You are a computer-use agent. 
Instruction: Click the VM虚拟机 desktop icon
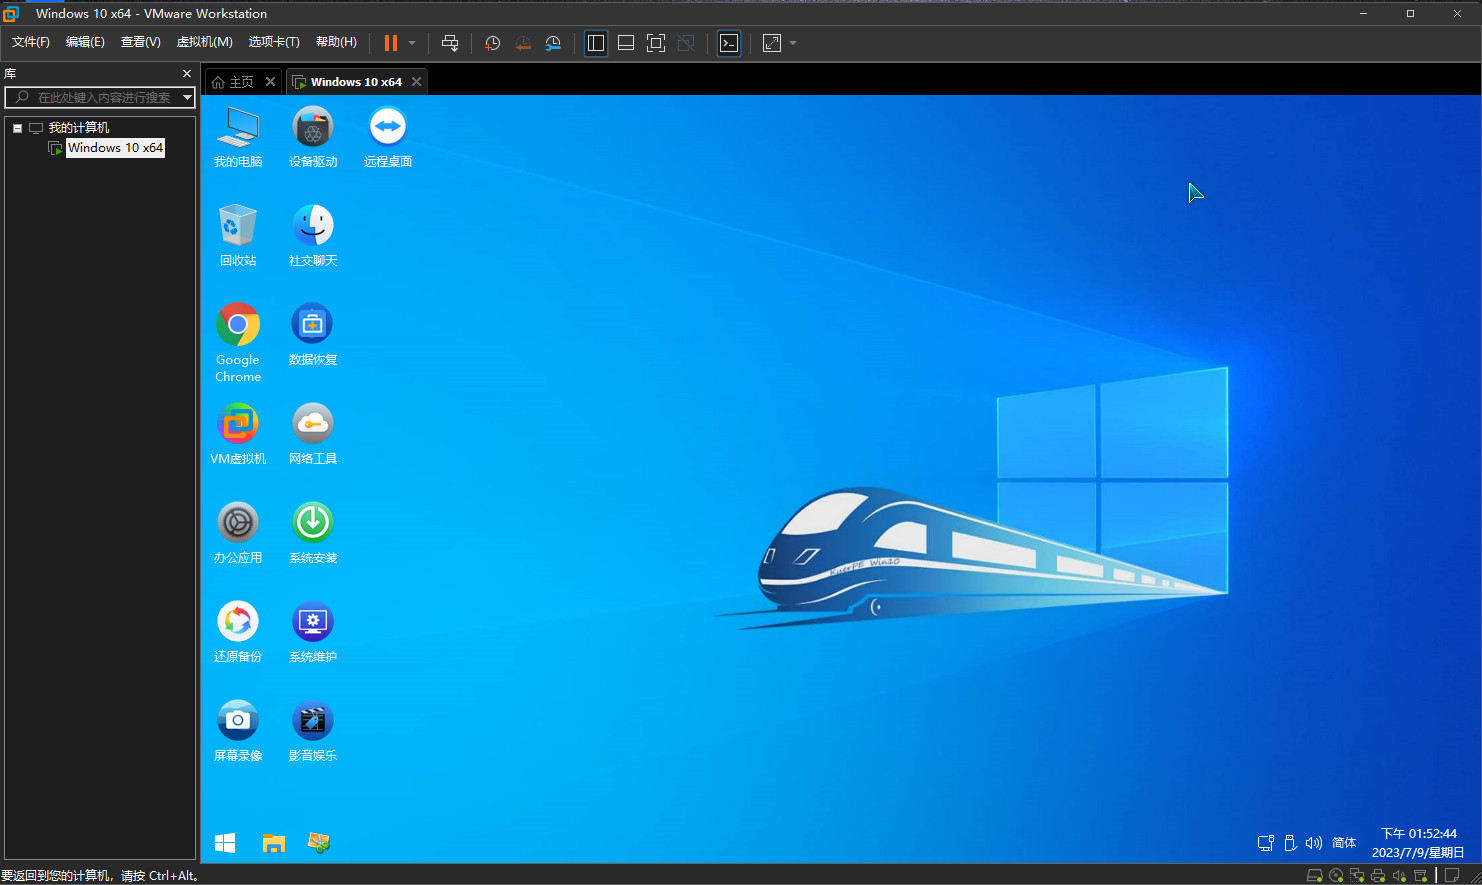[x=238, y=435]
